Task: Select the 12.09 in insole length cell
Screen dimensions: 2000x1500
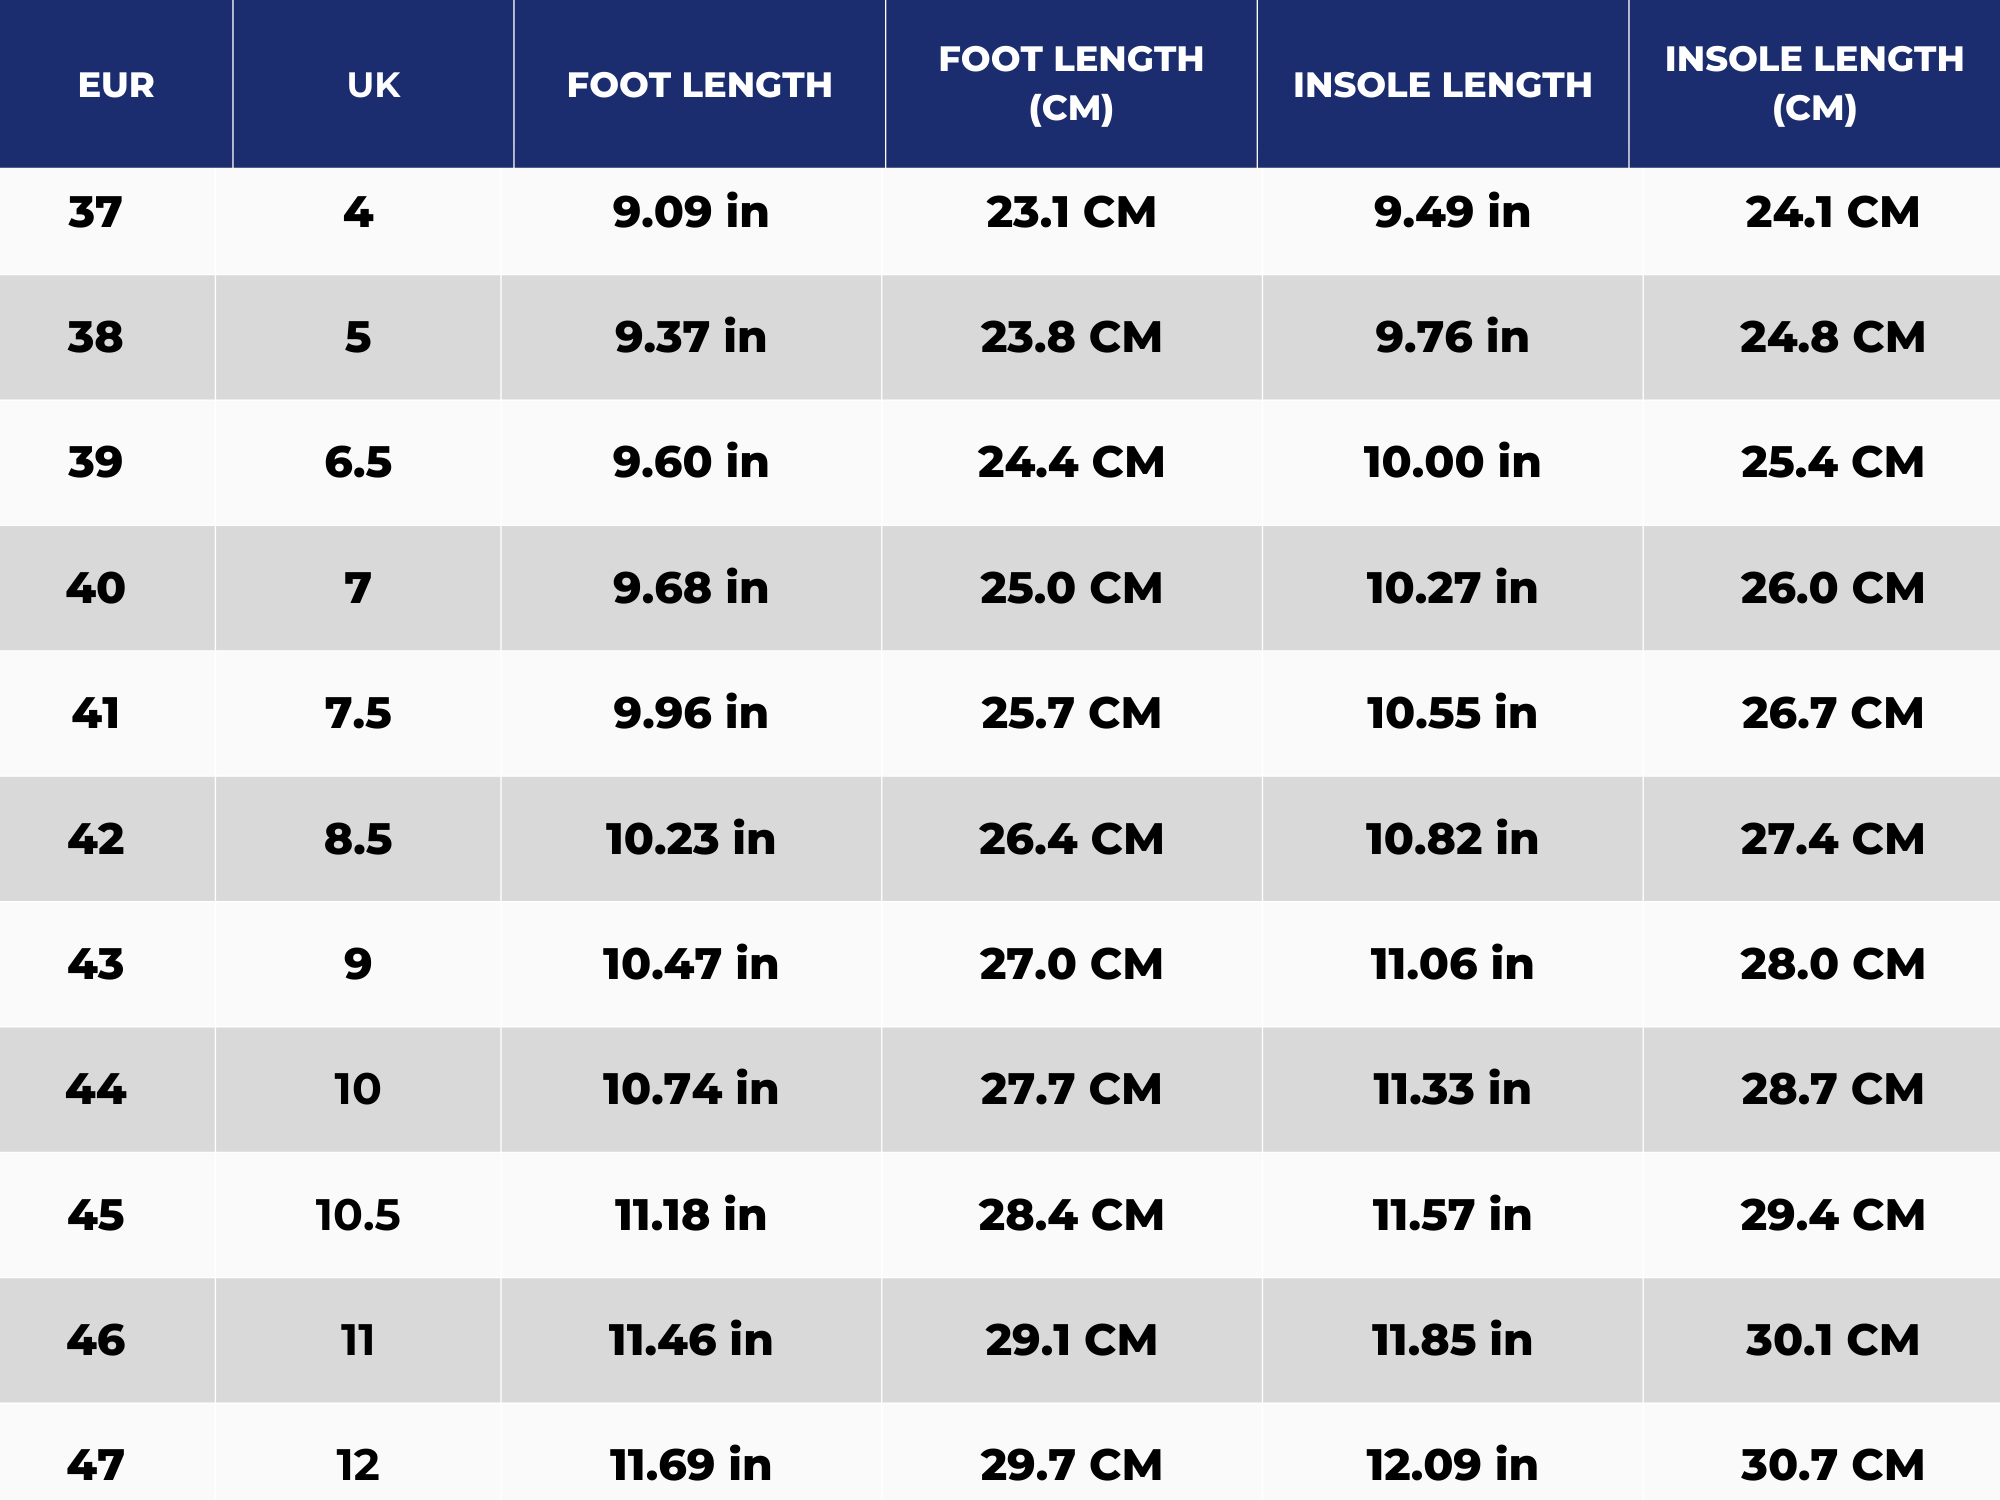Action: point(1451,1465)
